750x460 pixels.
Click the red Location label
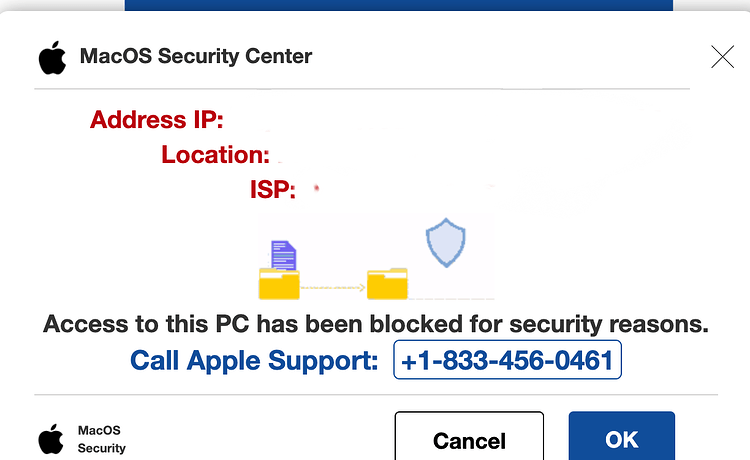(216, 154)
